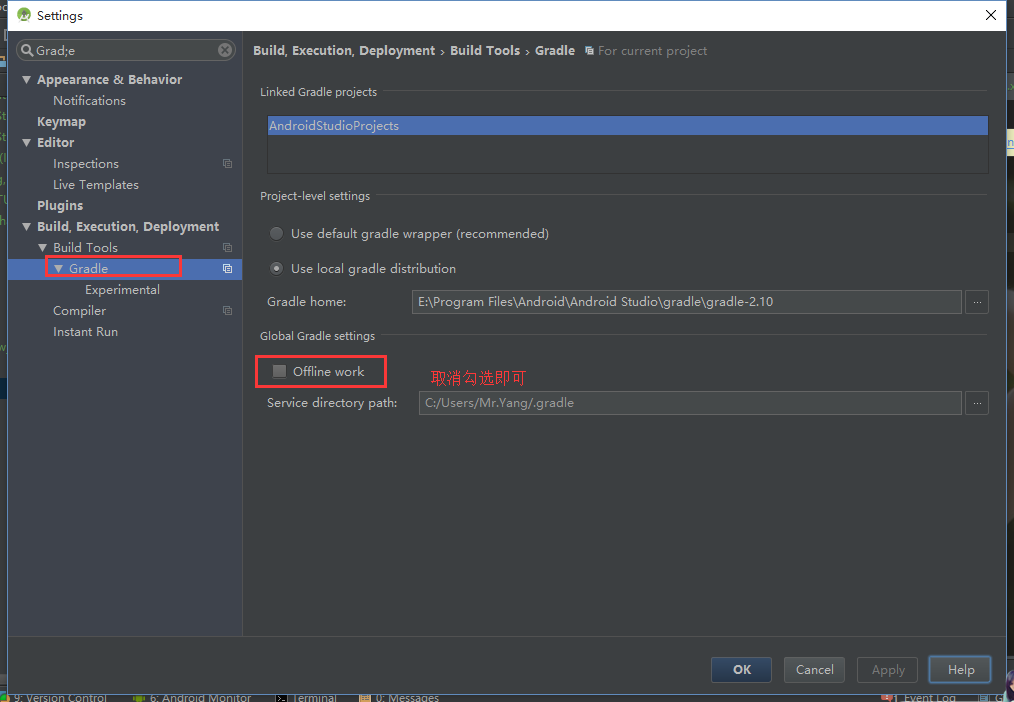This screenshot has height=702, width=1014.
Task: Click the project-settings icon beside Inspections
Action: pyautogui.click(x=227, y=163)
